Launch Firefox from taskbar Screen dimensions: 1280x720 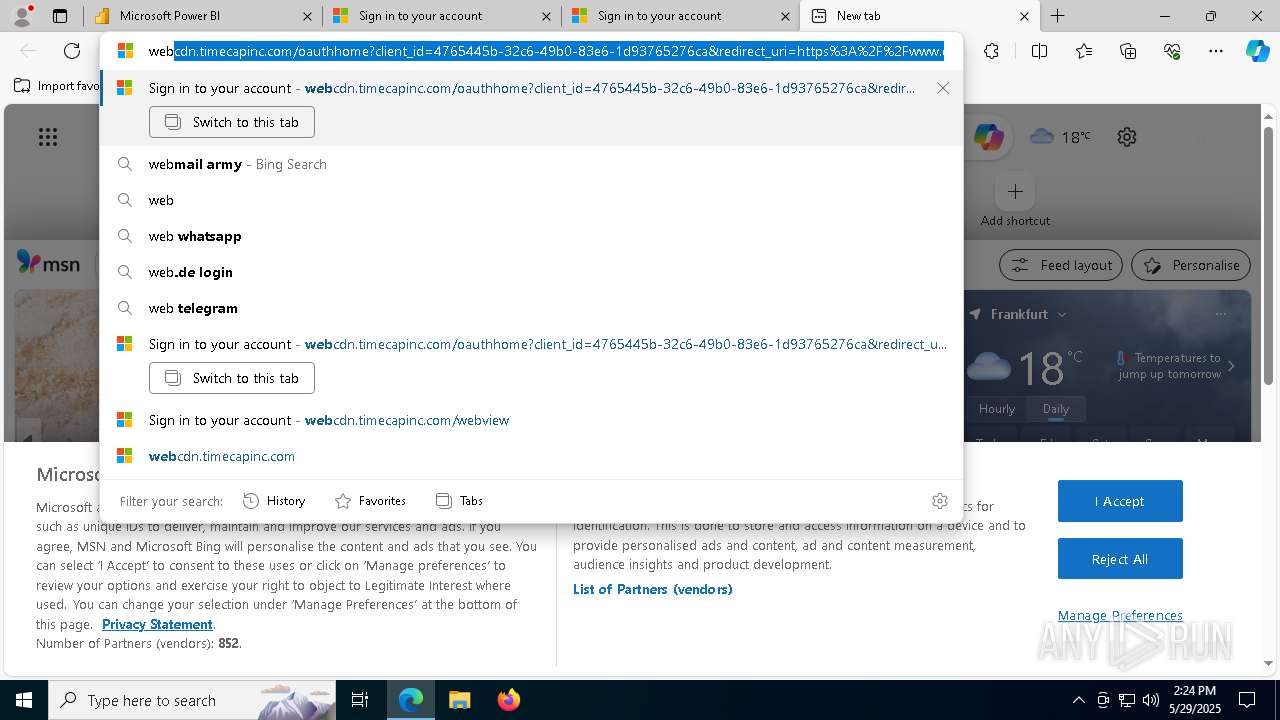tap(508, 700)
